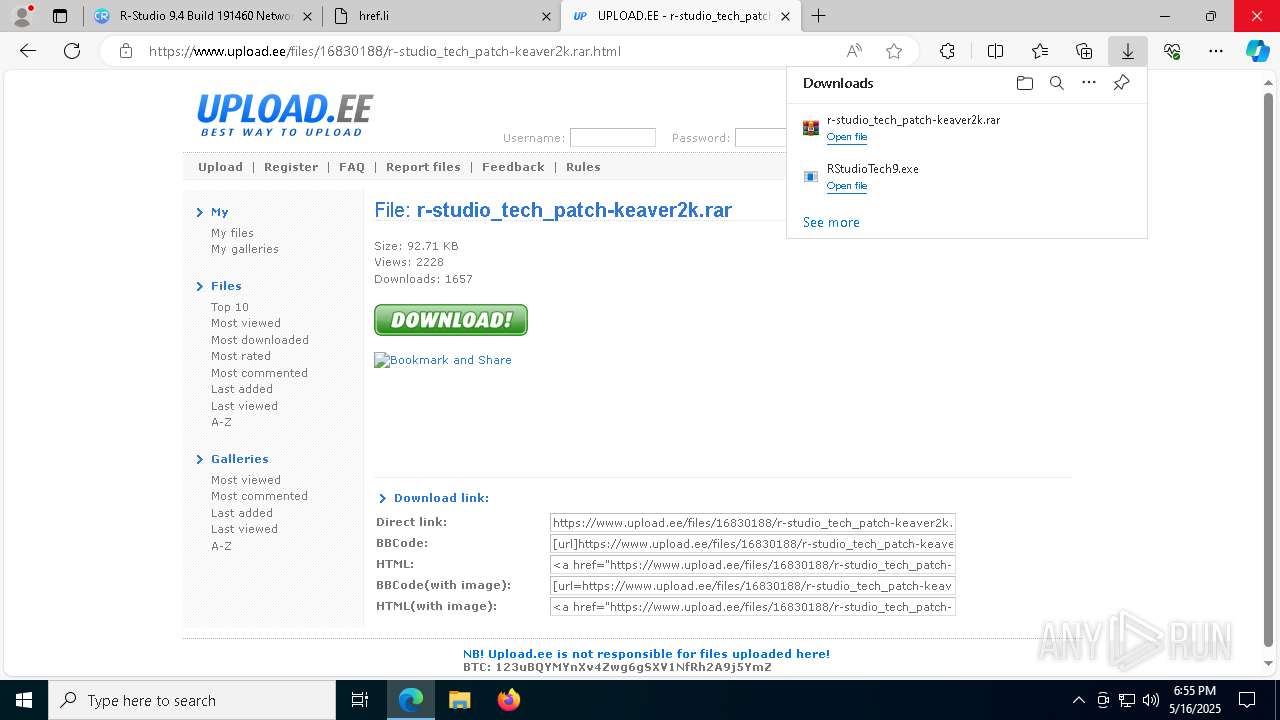Open Split screen icon
Image resolution: width=1280 pixels, height=720 pixels.
click(x=995, y=51)
